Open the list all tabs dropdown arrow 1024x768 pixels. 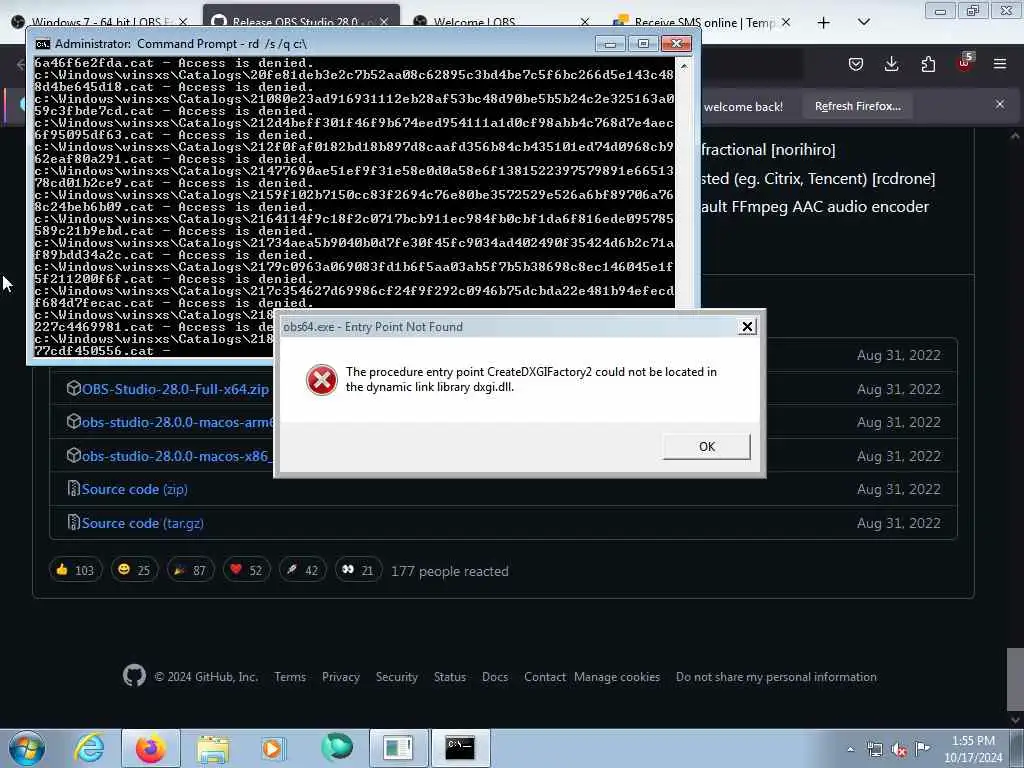click(x=863, y=22)
